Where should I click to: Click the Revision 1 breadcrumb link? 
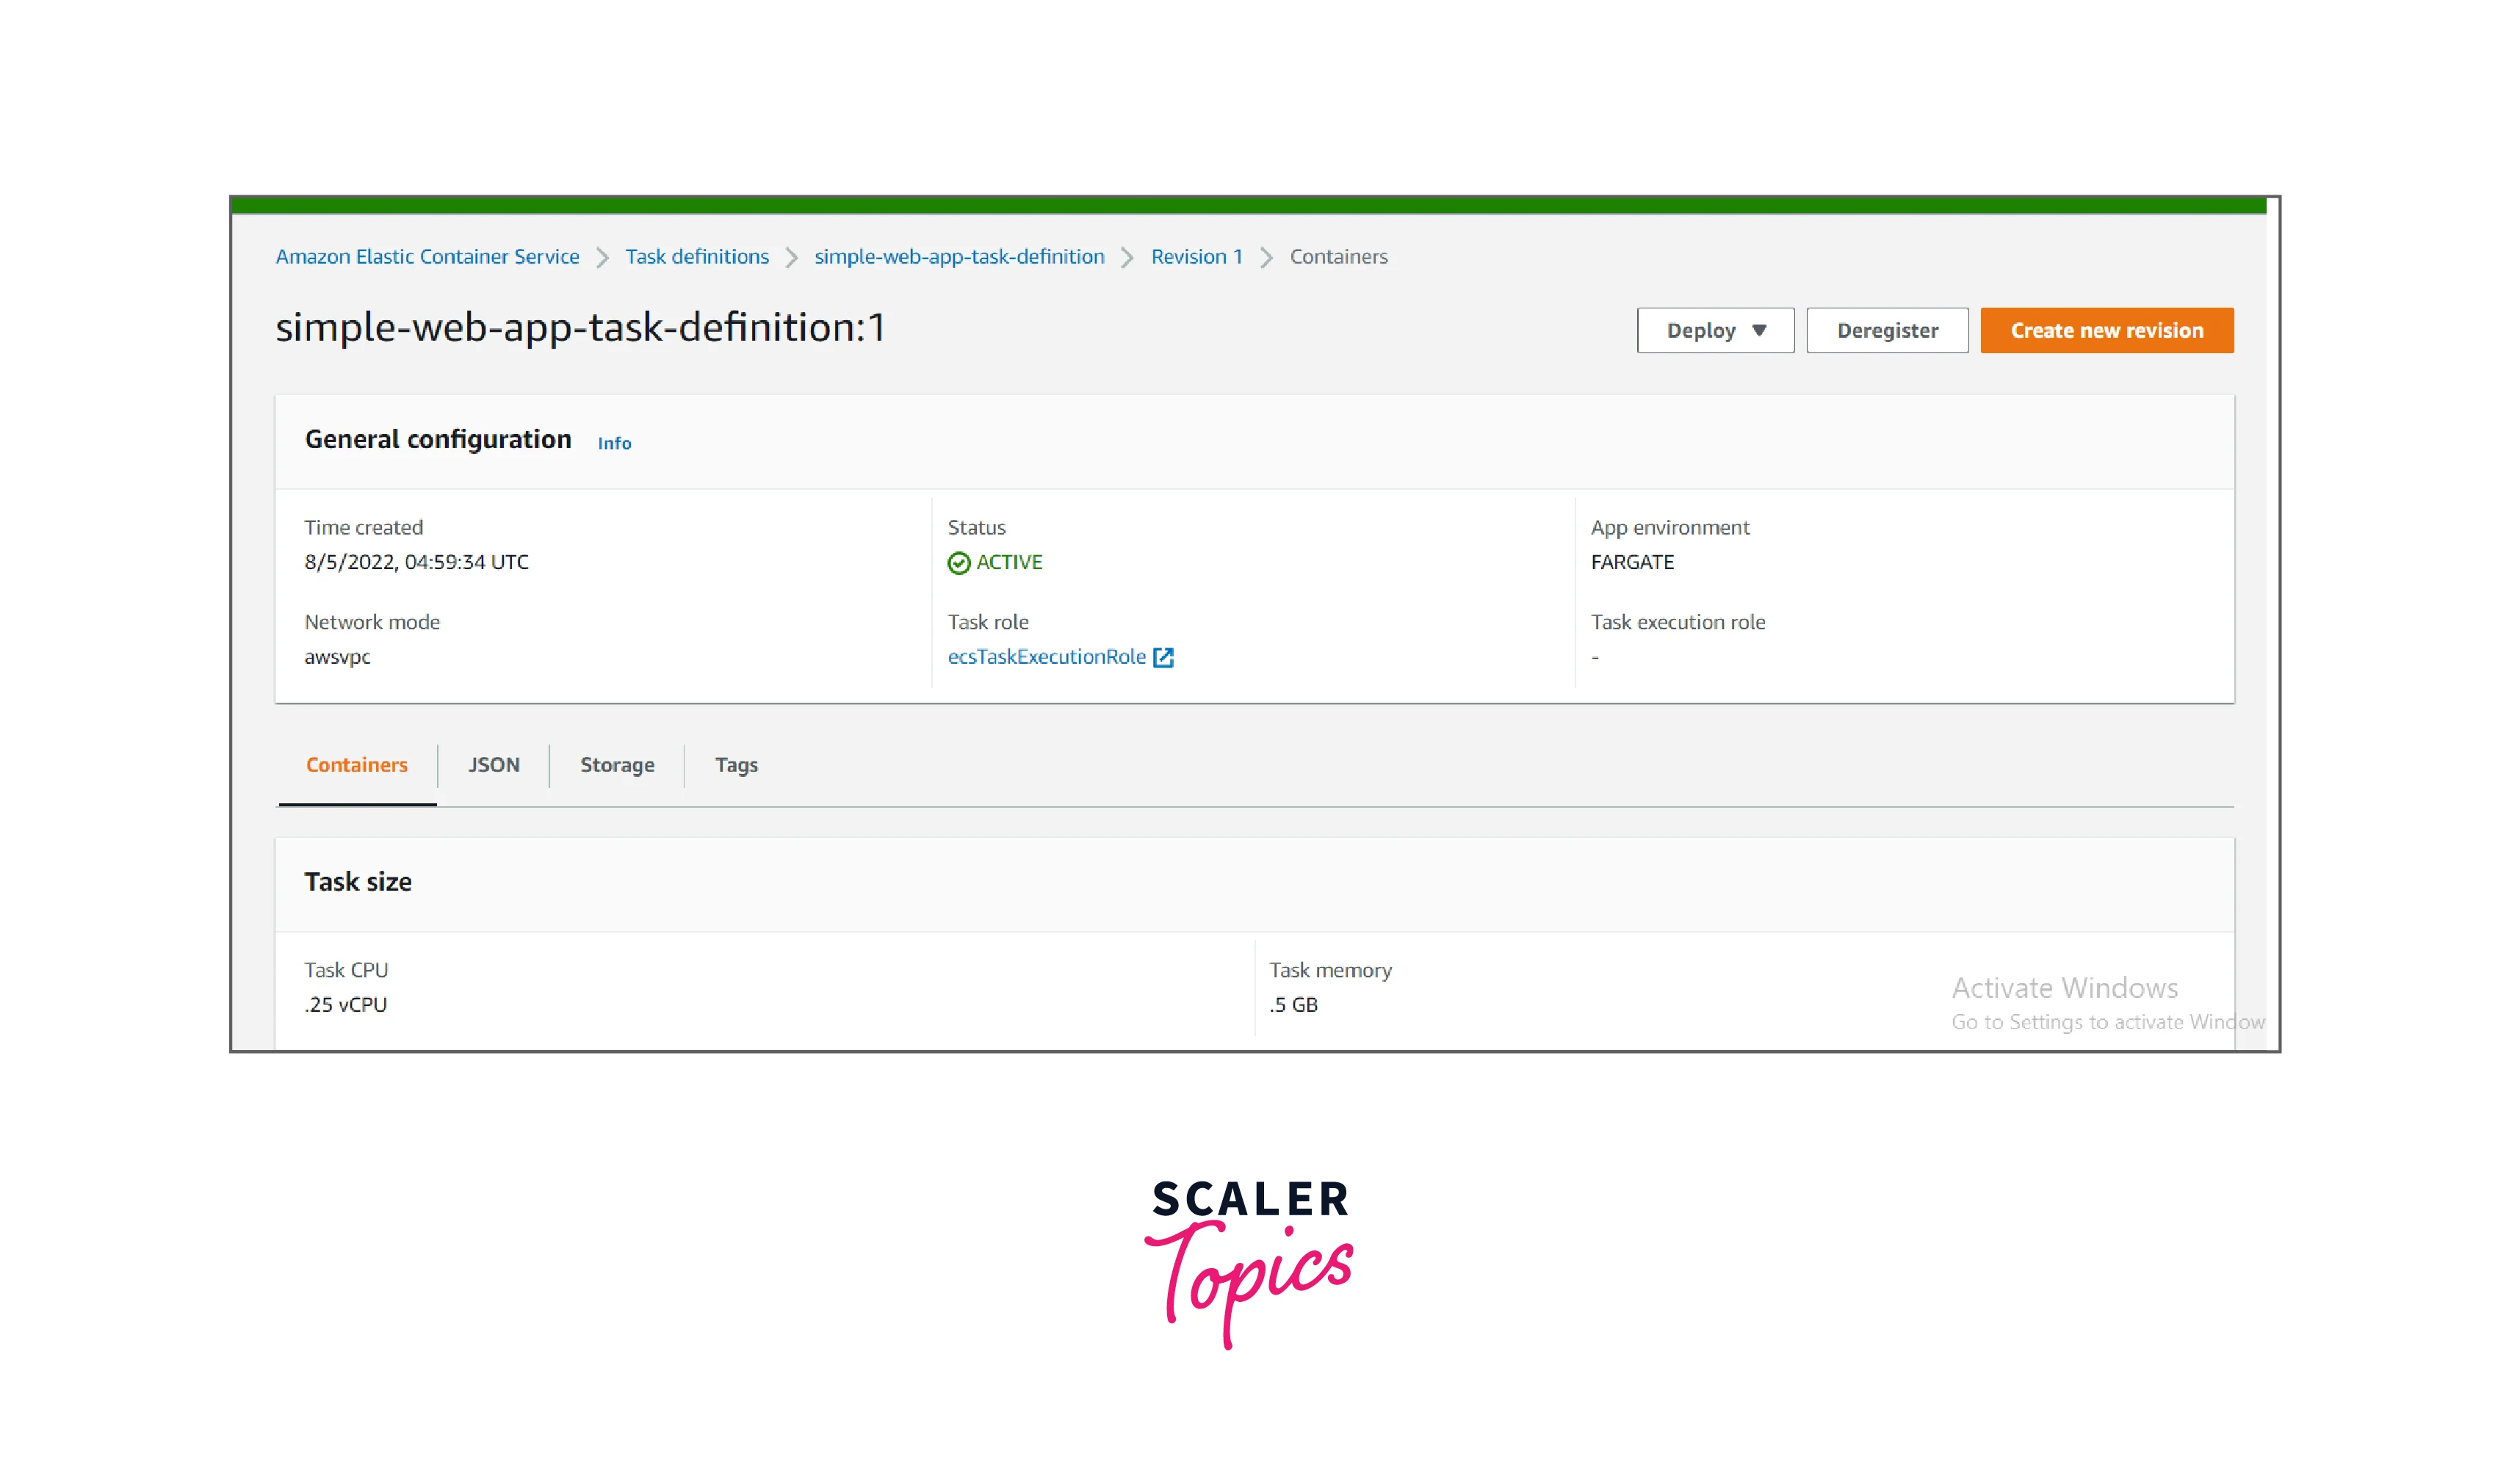[x=1196, y=257]
